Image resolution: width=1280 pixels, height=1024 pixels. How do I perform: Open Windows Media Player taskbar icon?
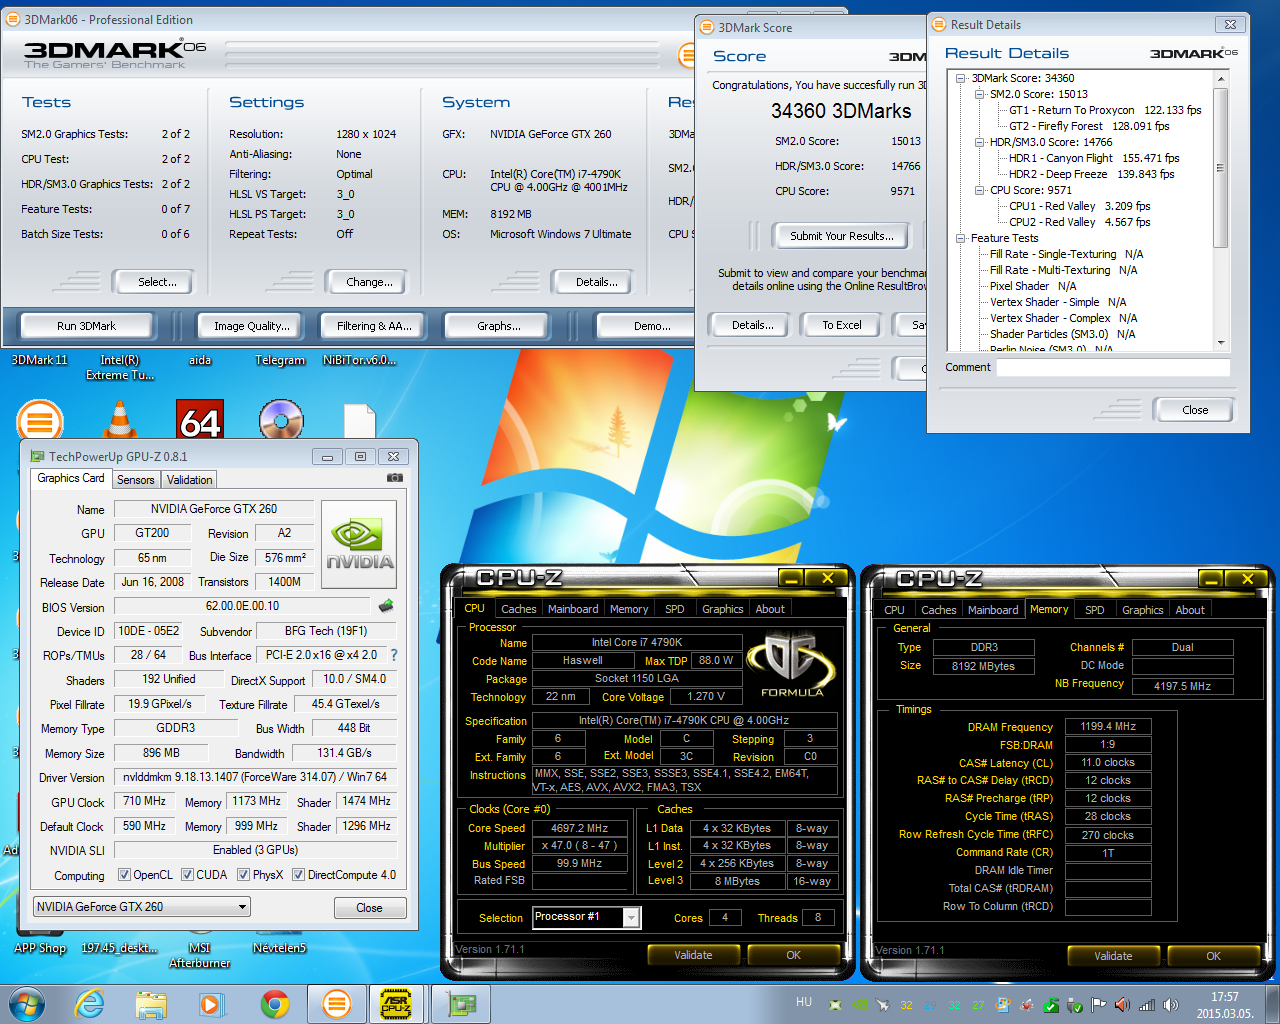pos(212,1004)
